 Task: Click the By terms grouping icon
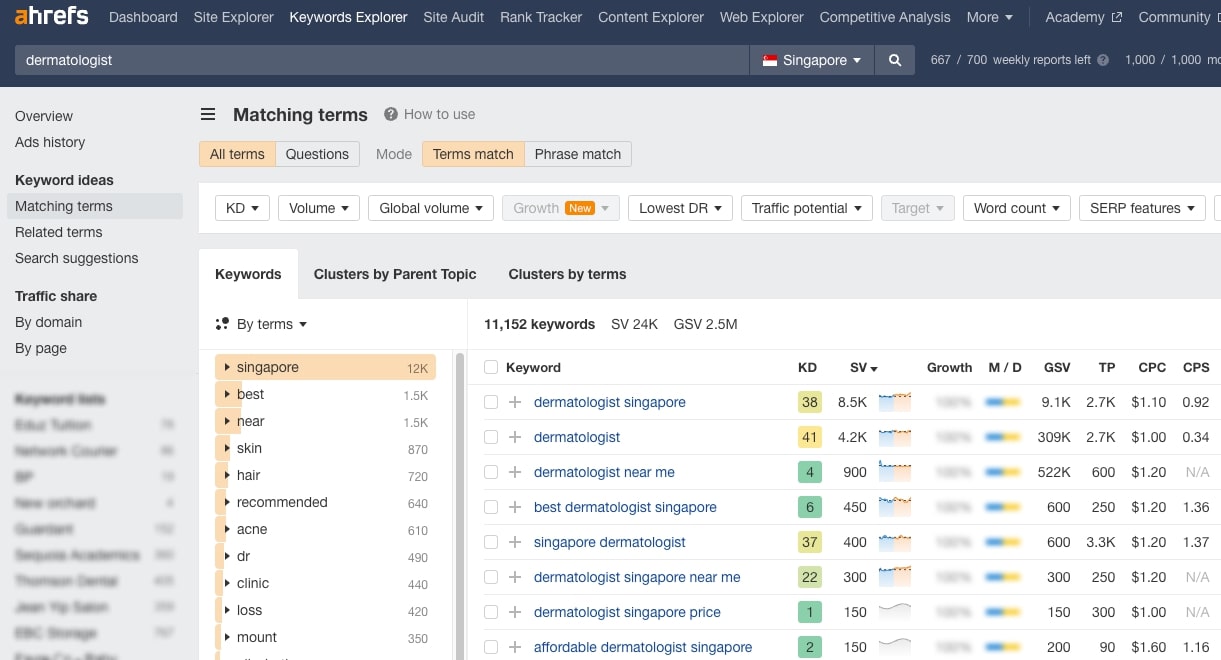222,324
